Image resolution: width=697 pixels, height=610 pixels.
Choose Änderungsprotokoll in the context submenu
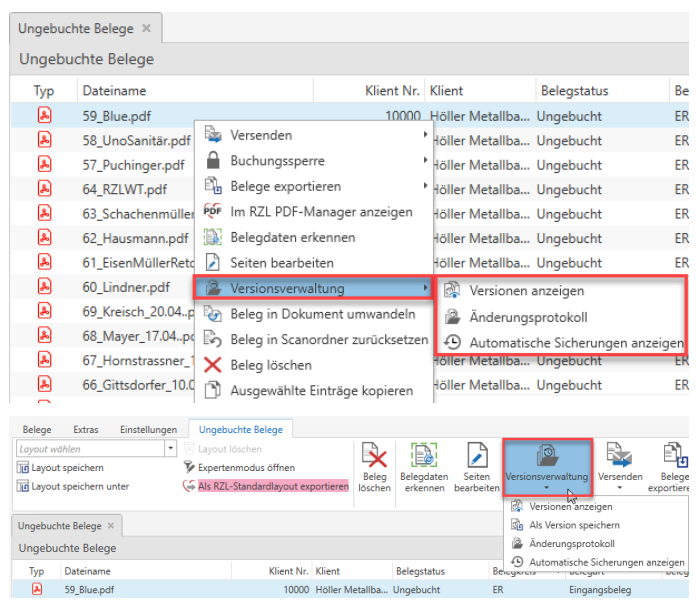point(527,316)
